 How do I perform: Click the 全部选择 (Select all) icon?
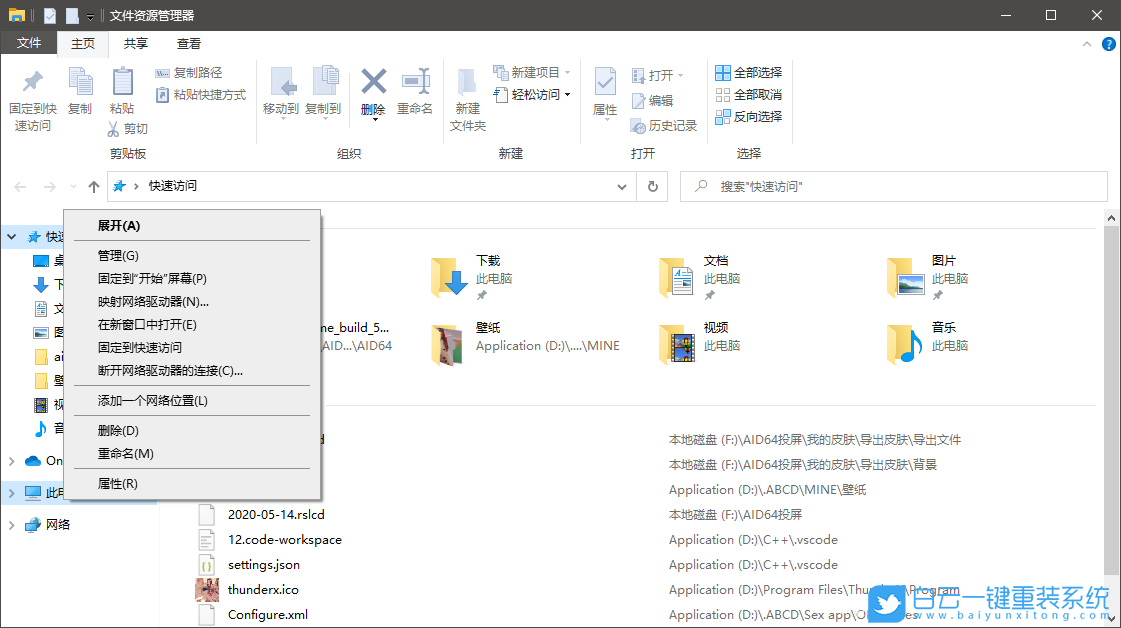722,71
